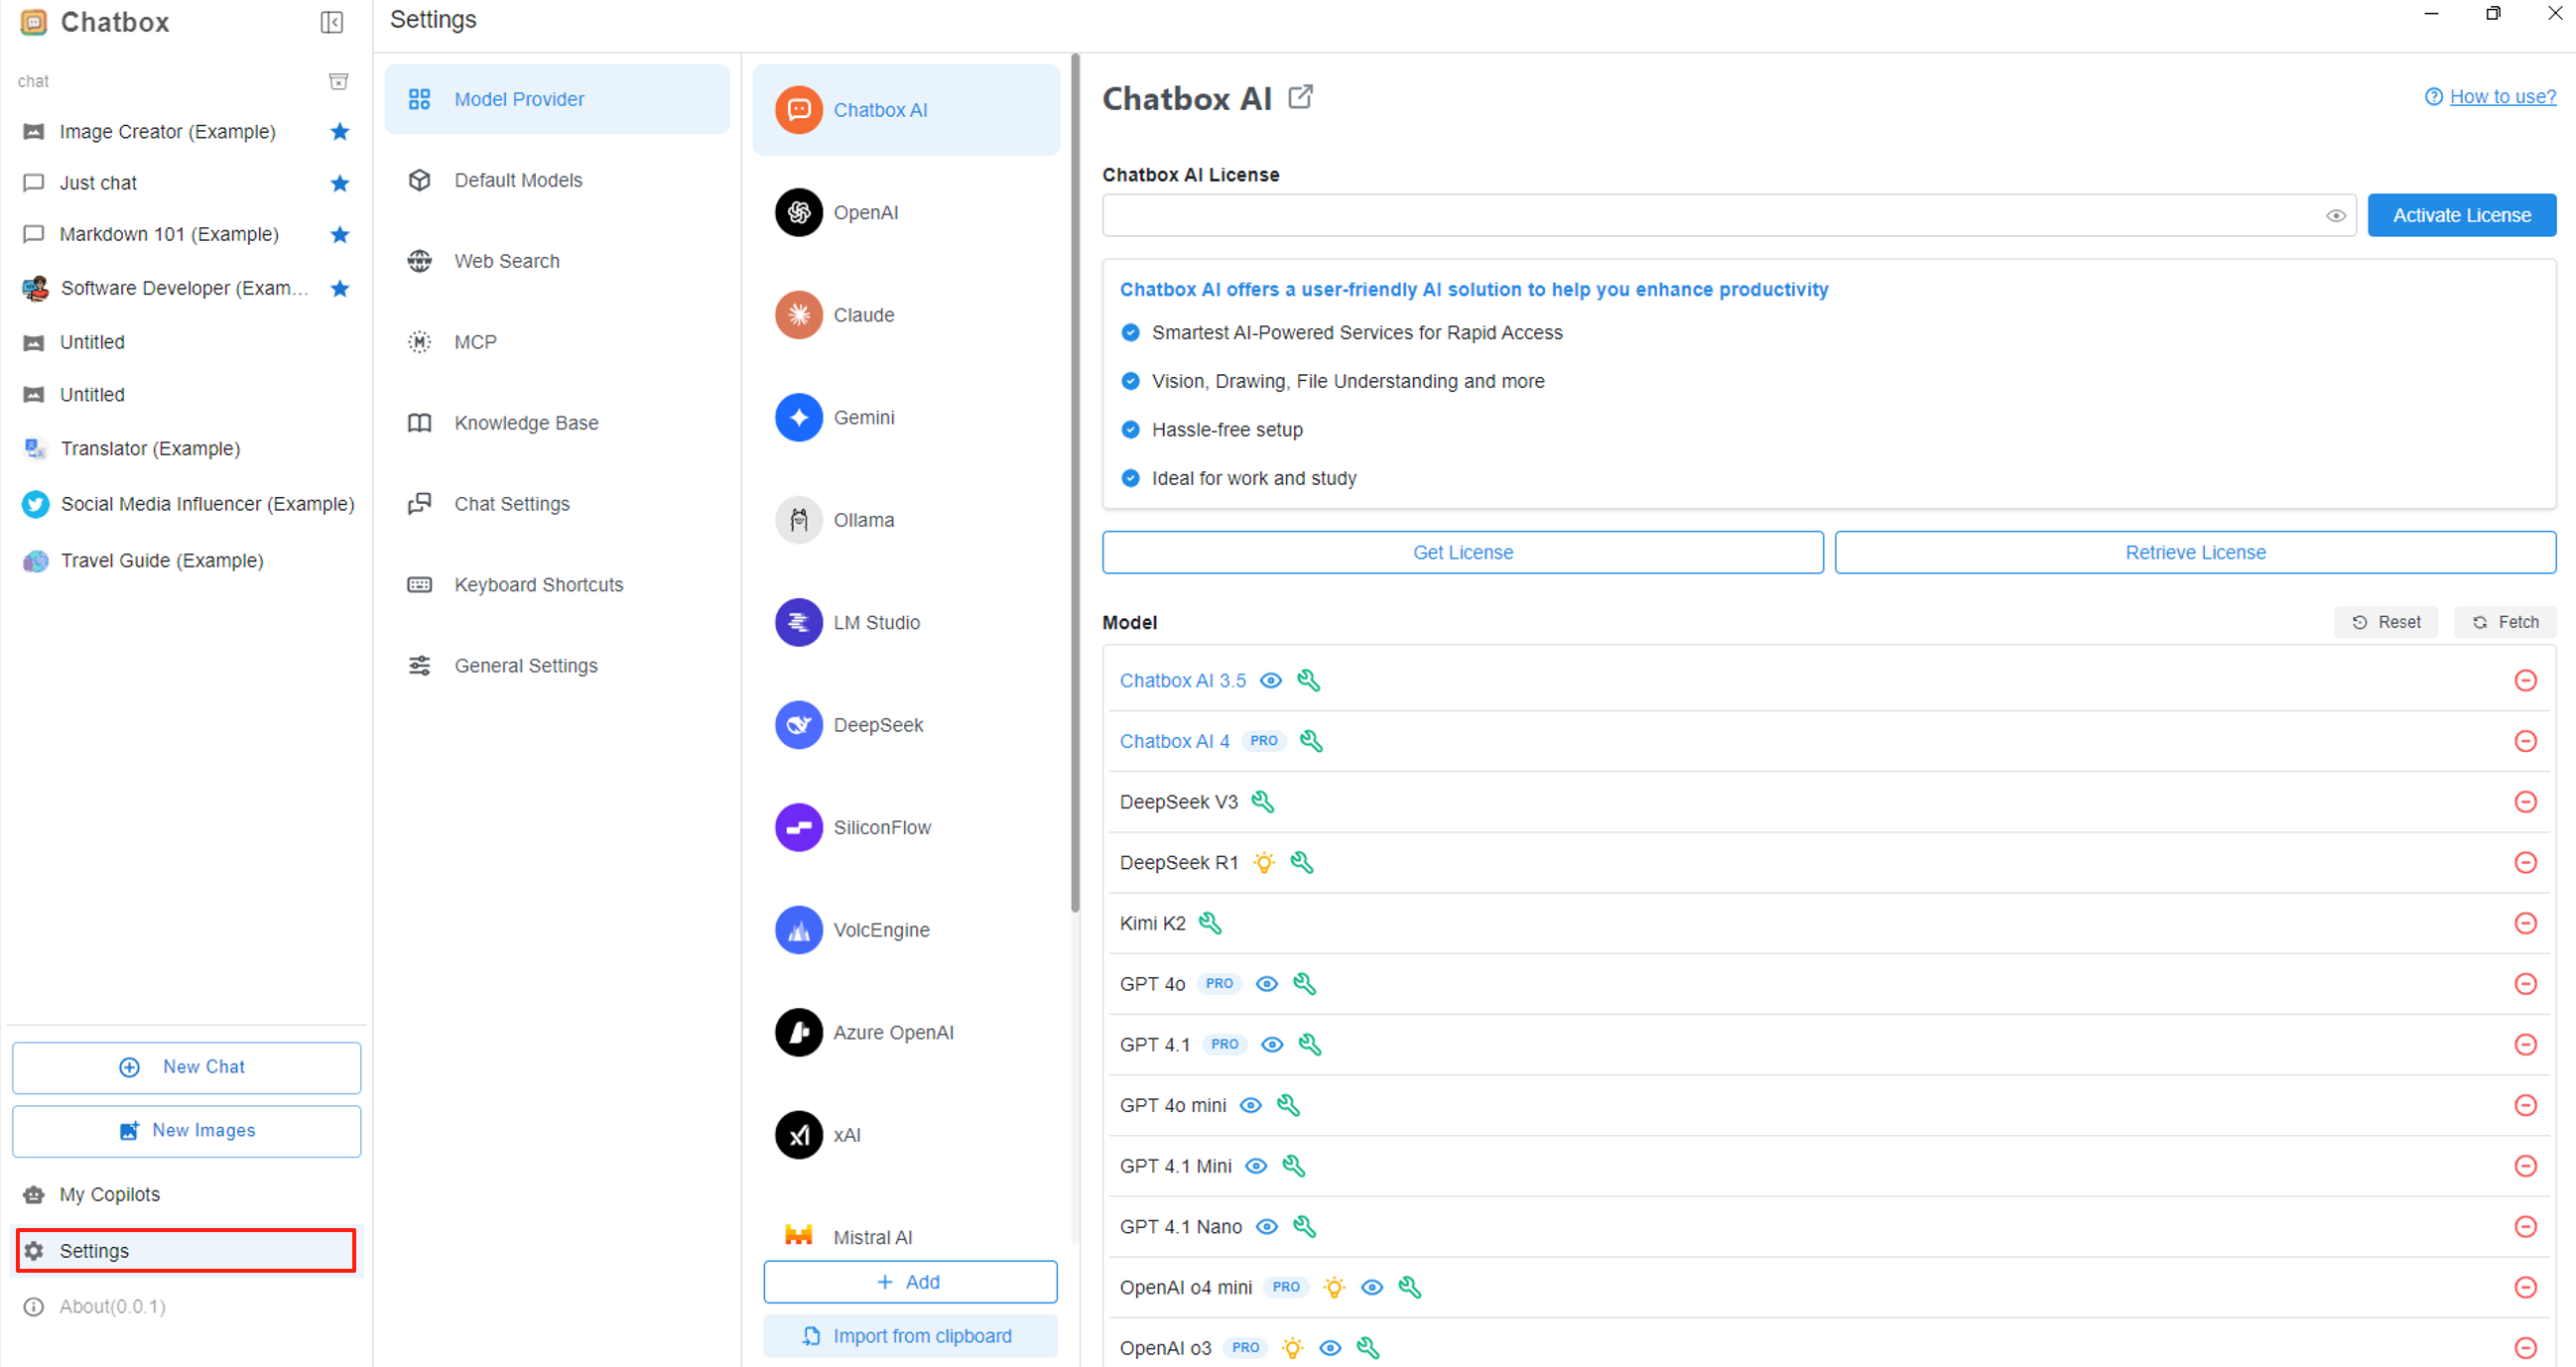Select SiliconFlow provider icon
This screenshot has height=1367, width=2576.
click(798, 827)
